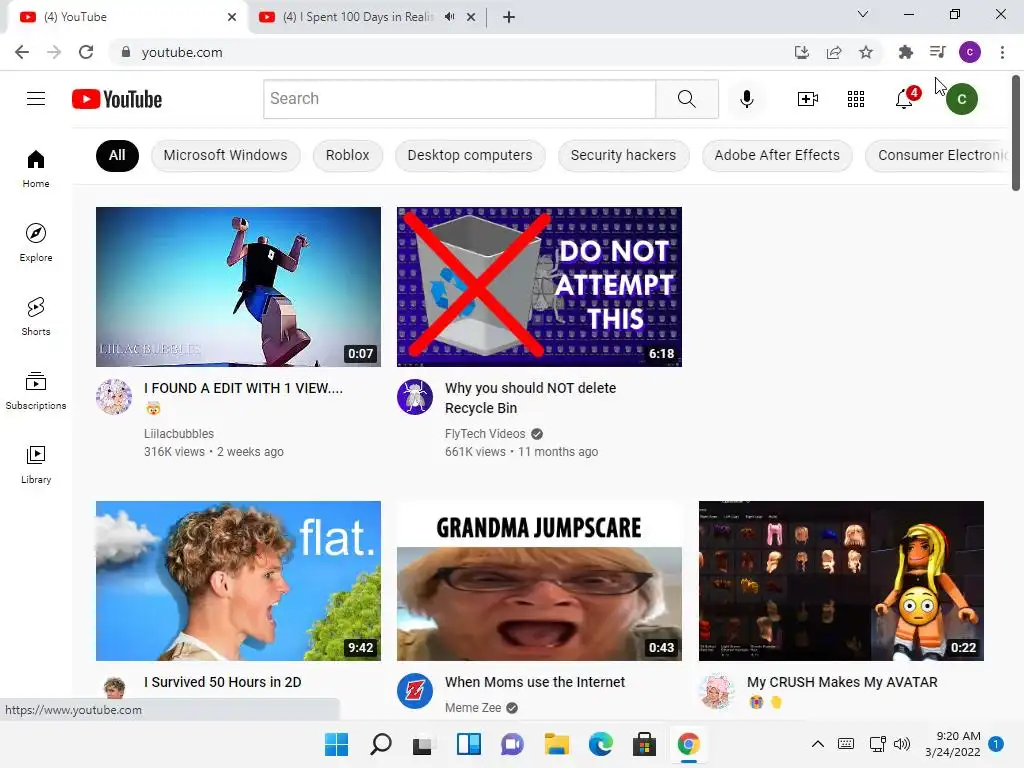The height and width of the screenshot is (768, 1024).
Task: Open the Recycle Bin video thumbnail
Action: coord(539,287)
